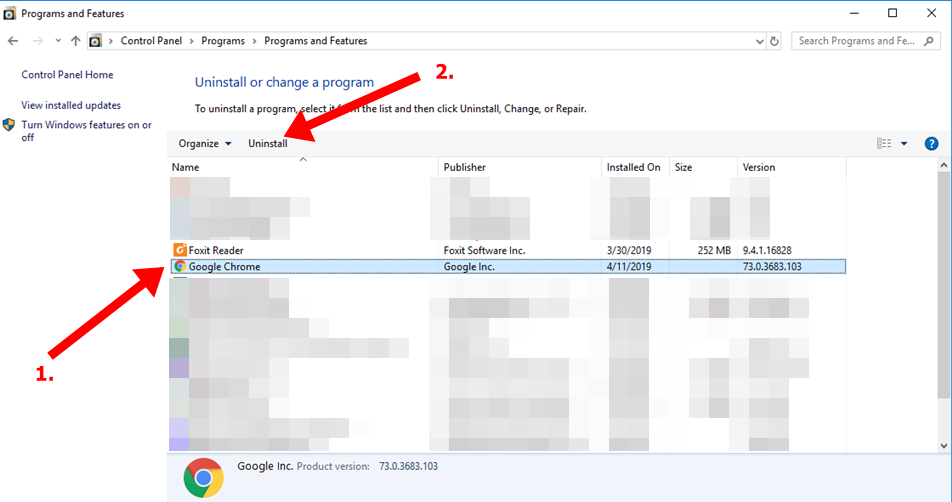Change view using the view icon
The width and height of the screenshot is (952, 502).
coord(884,143)
